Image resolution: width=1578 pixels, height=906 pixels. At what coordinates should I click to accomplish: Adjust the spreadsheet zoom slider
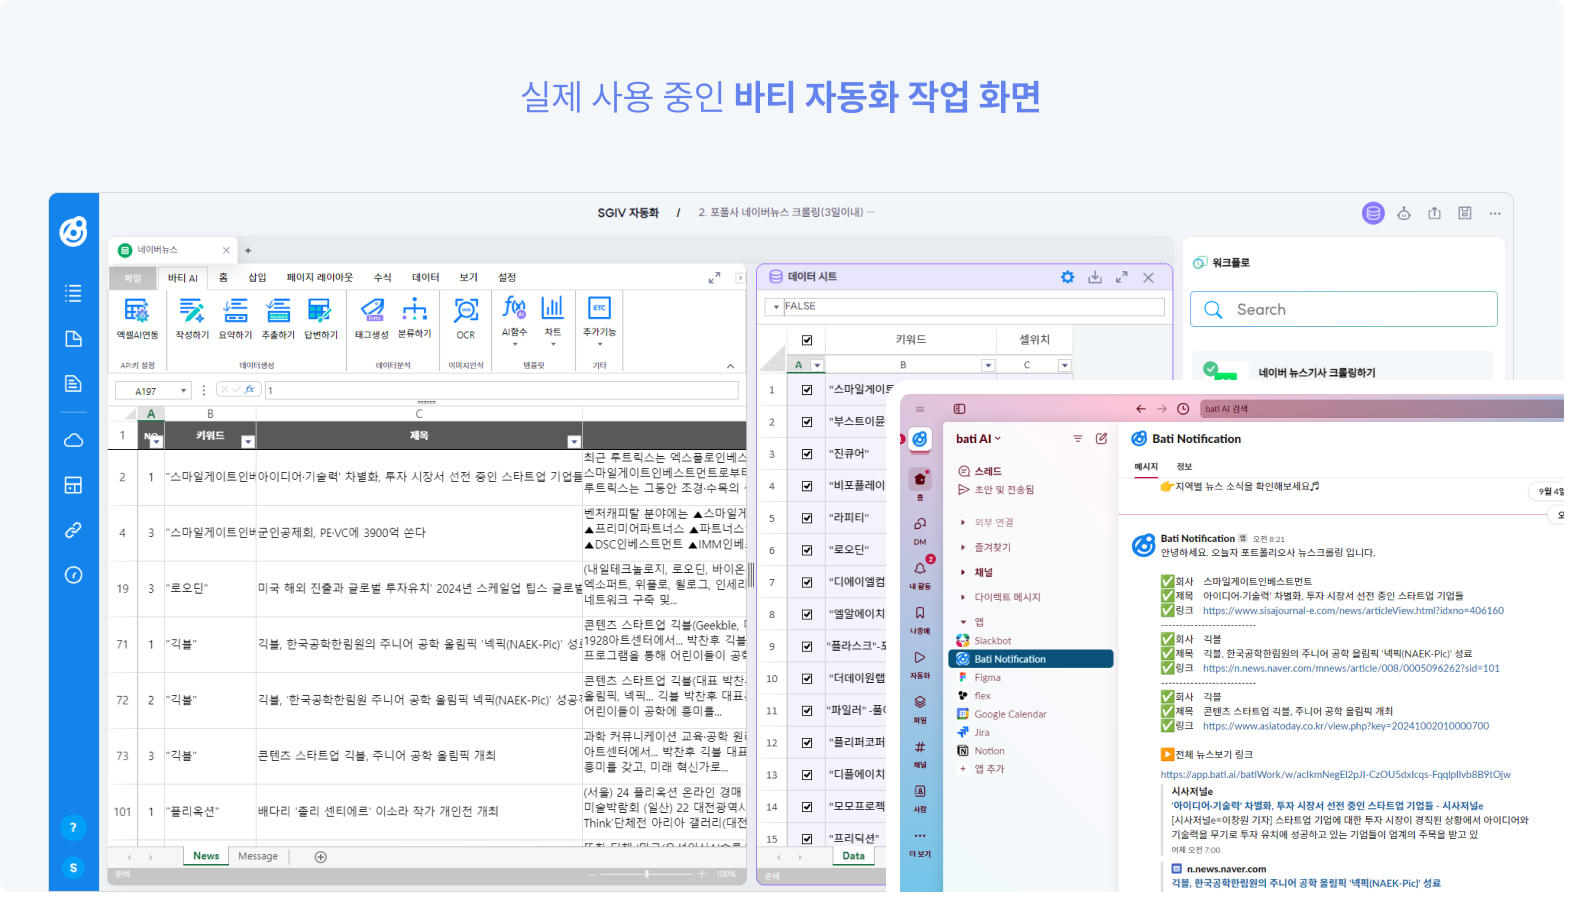pyautogui.click(x=647, y=874)
